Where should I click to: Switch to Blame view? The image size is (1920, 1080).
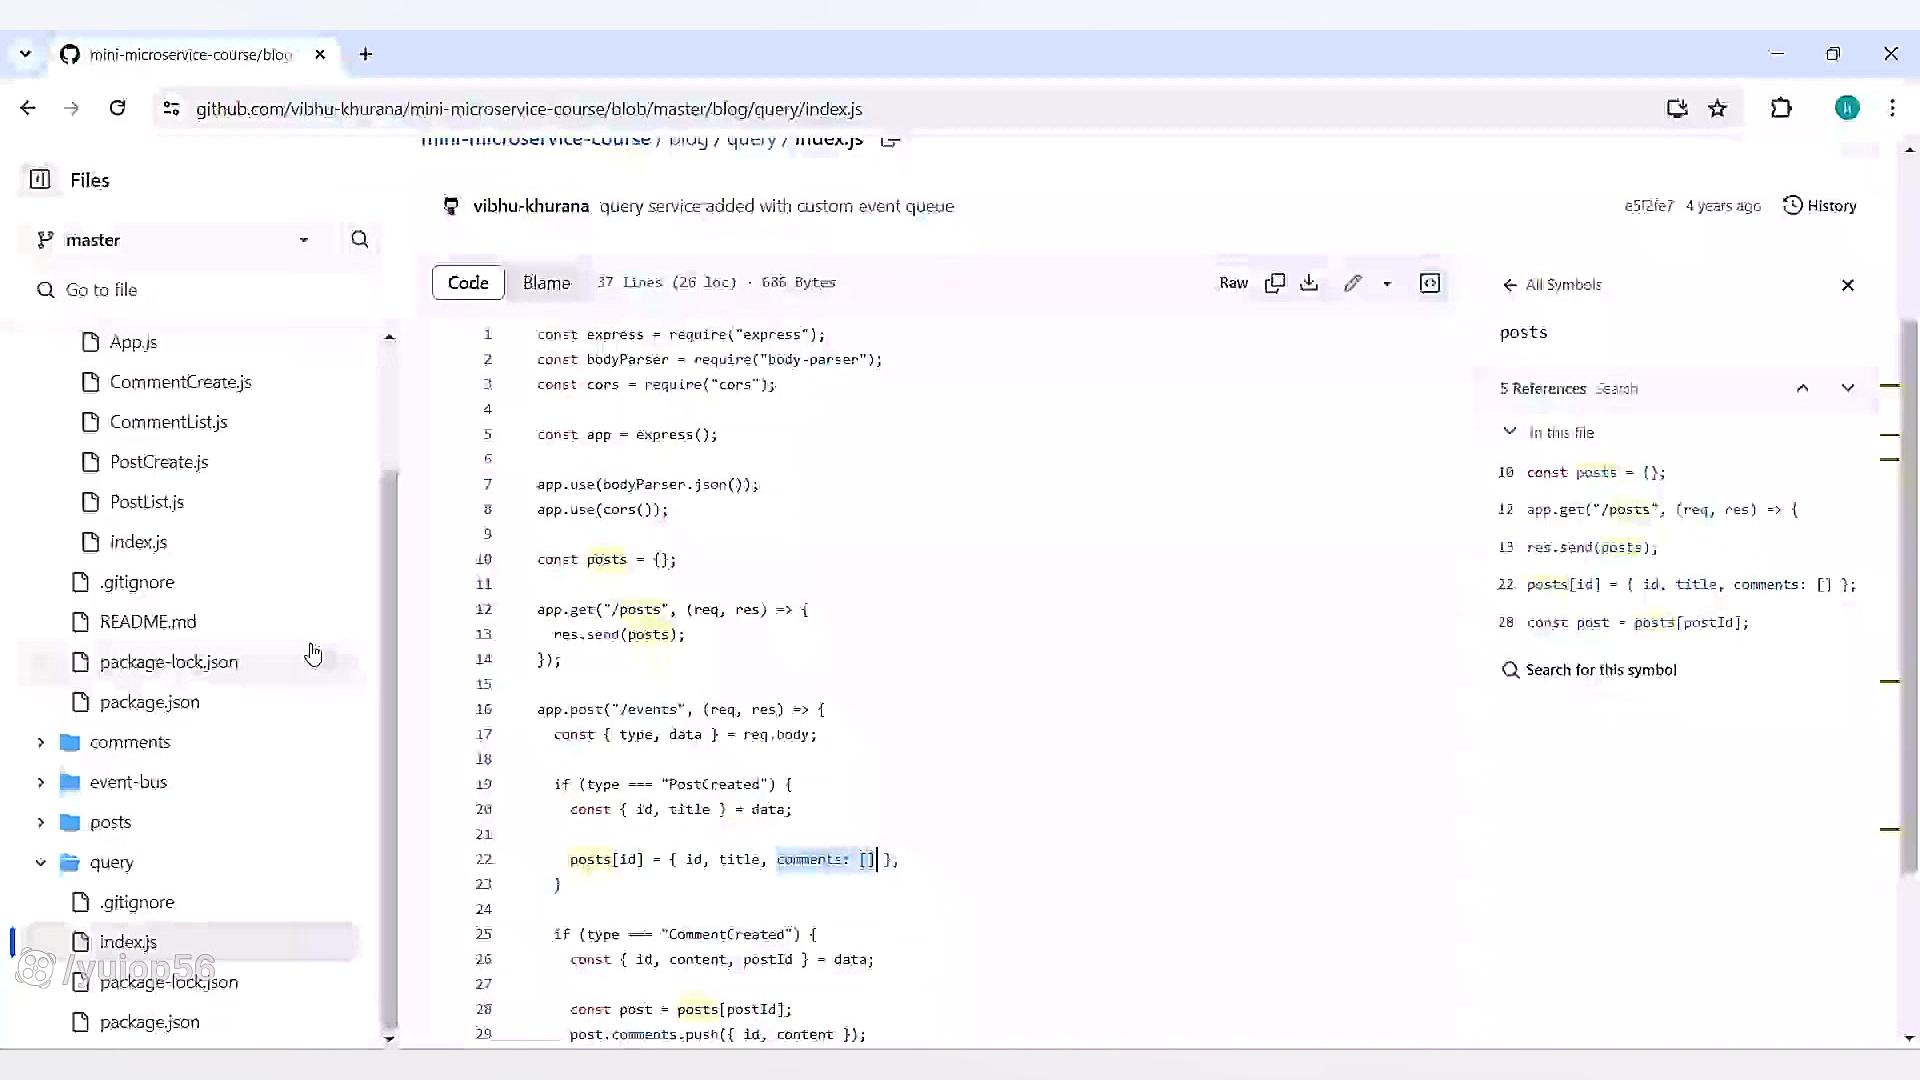tap(546, 283)
